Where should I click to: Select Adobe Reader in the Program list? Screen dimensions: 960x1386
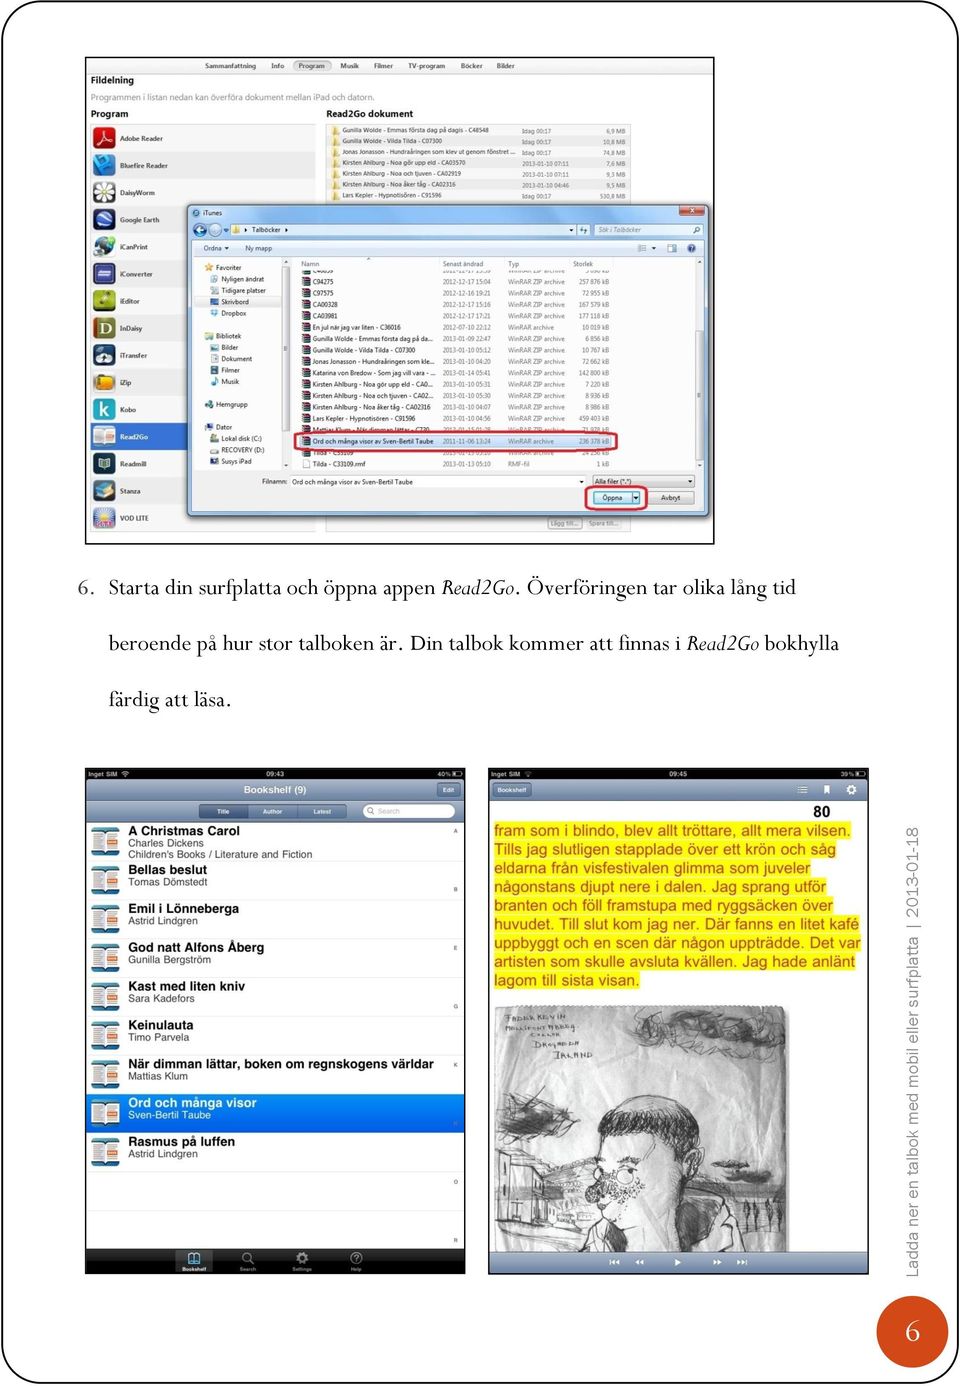point(203,139)
